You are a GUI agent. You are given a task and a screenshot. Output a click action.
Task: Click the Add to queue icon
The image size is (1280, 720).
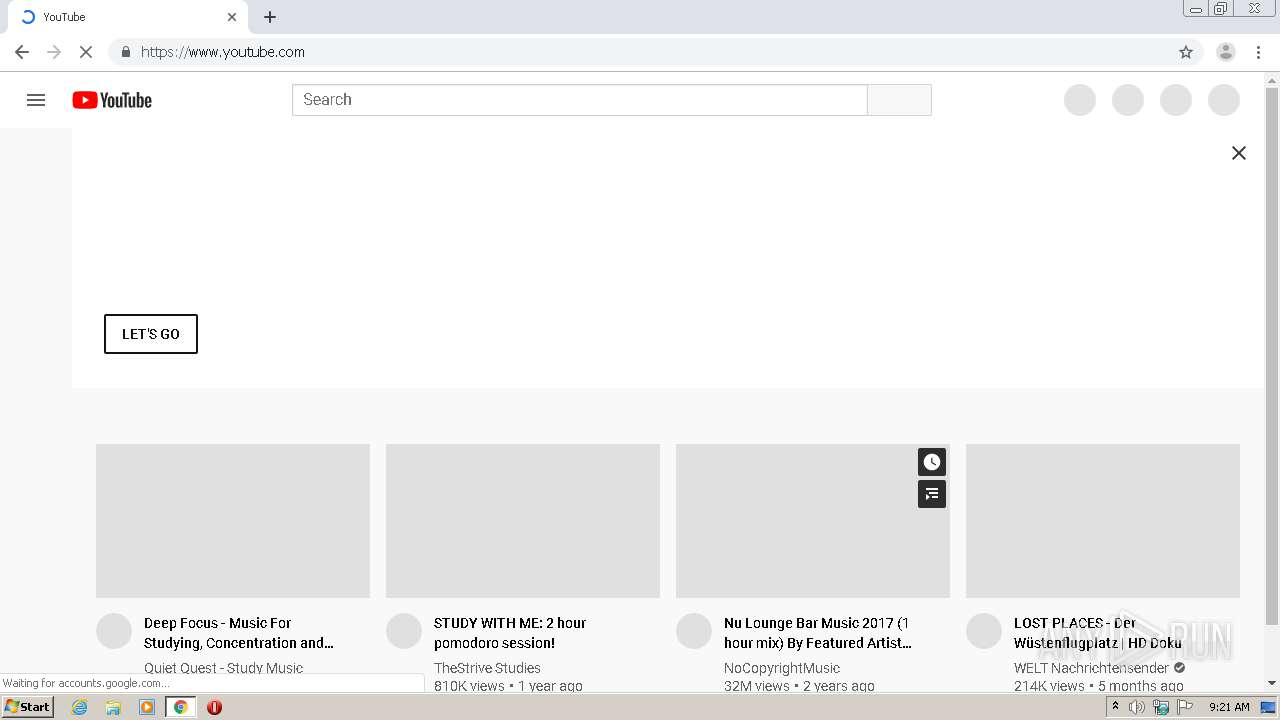(932, 494)
